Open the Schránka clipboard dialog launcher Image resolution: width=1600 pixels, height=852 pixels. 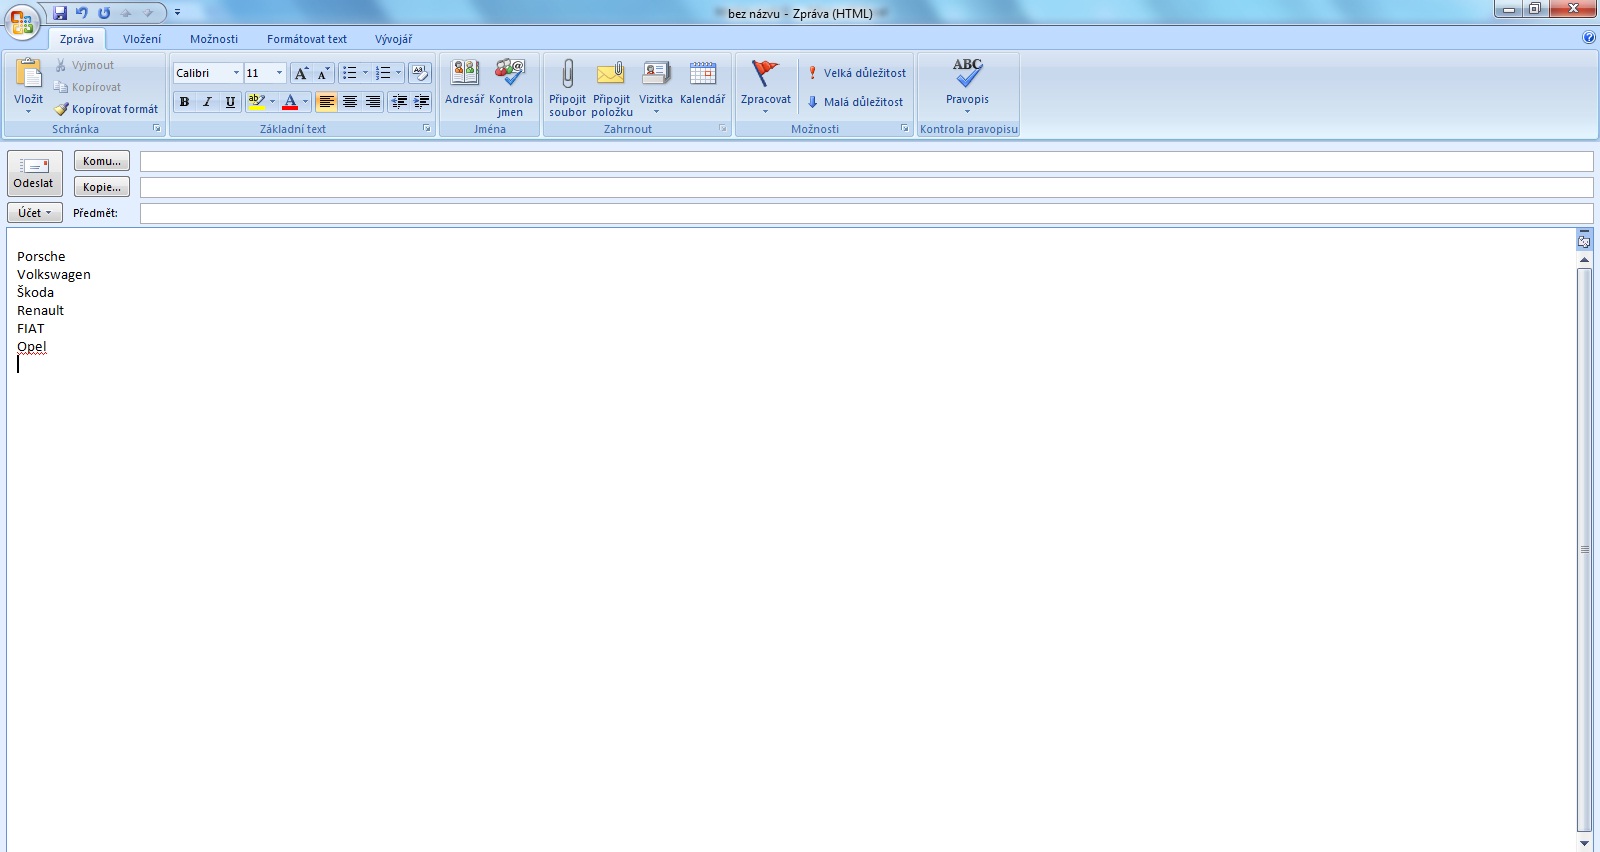(x=157, y=129)
